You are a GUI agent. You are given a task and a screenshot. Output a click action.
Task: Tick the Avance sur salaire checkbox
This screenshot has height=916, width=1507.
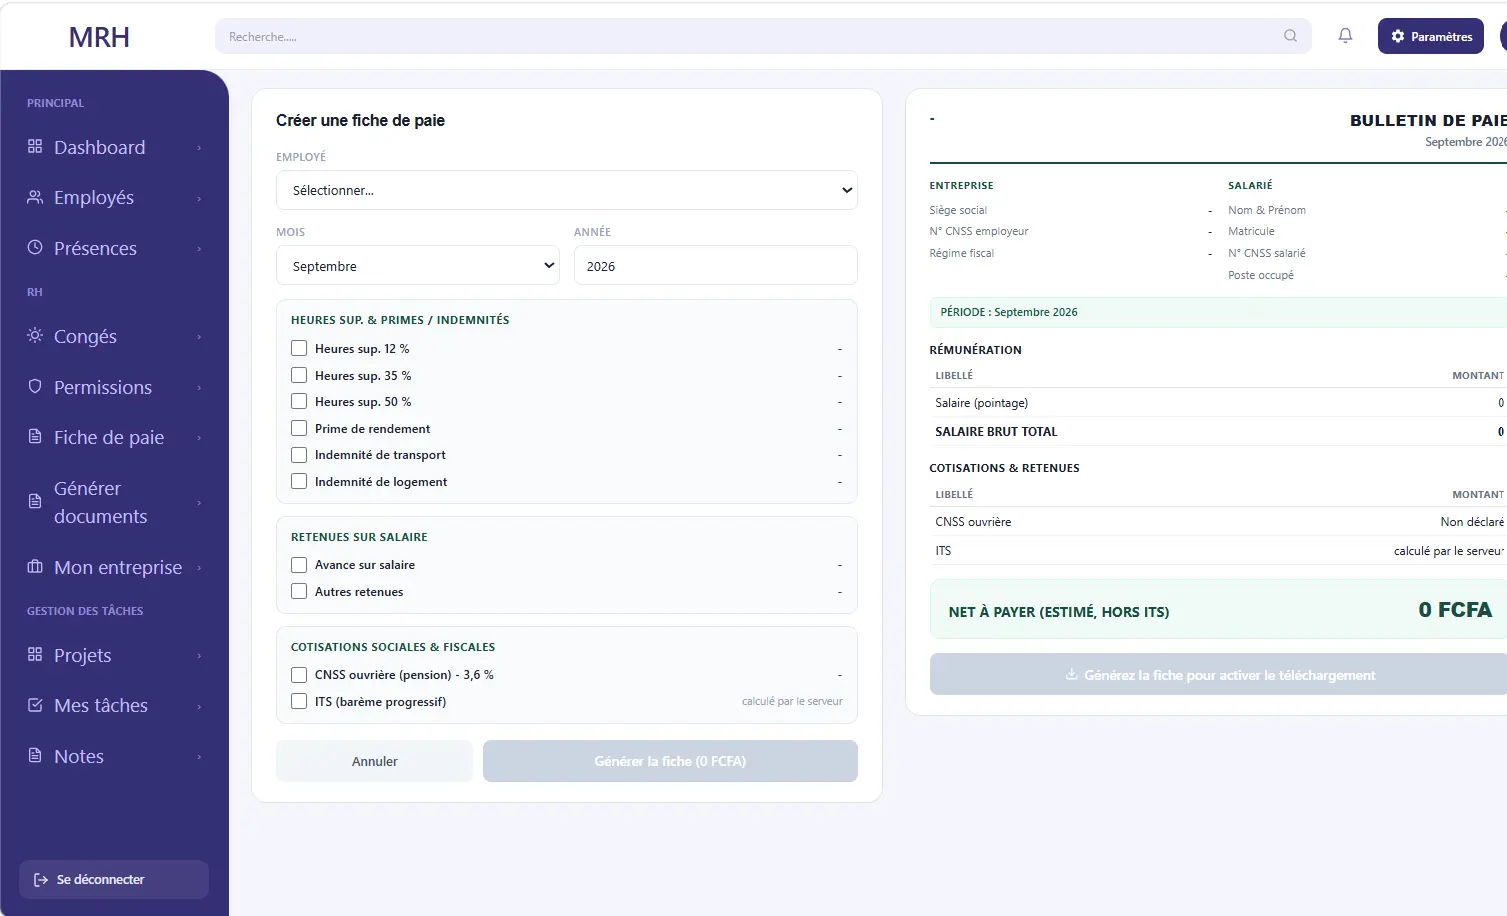[x=299, y=564]
